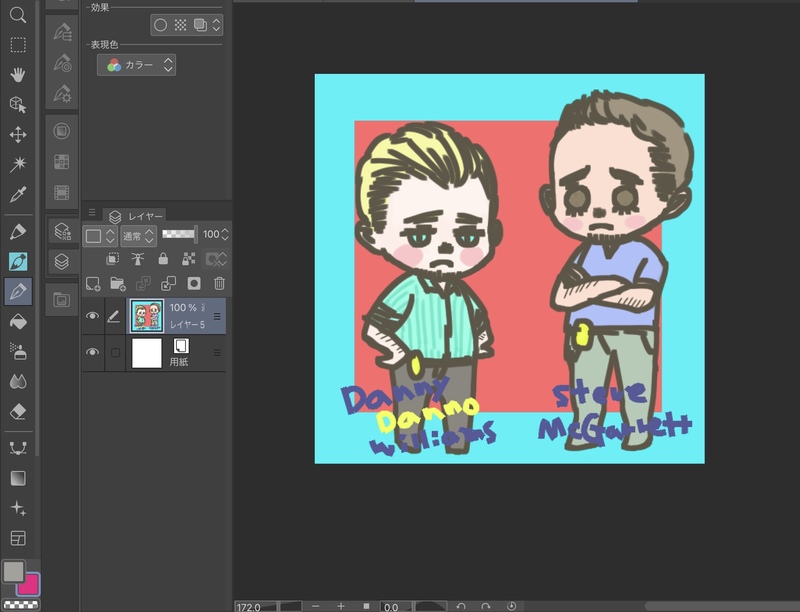Select the Eraser tool
This screenshot has width=800, height=612.
coord(18,412)
